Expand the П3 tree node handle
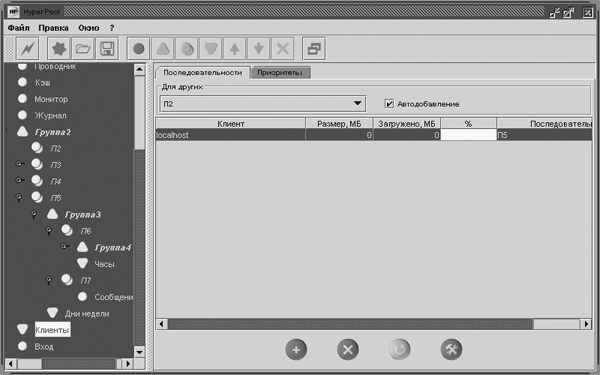 [20, 164]
